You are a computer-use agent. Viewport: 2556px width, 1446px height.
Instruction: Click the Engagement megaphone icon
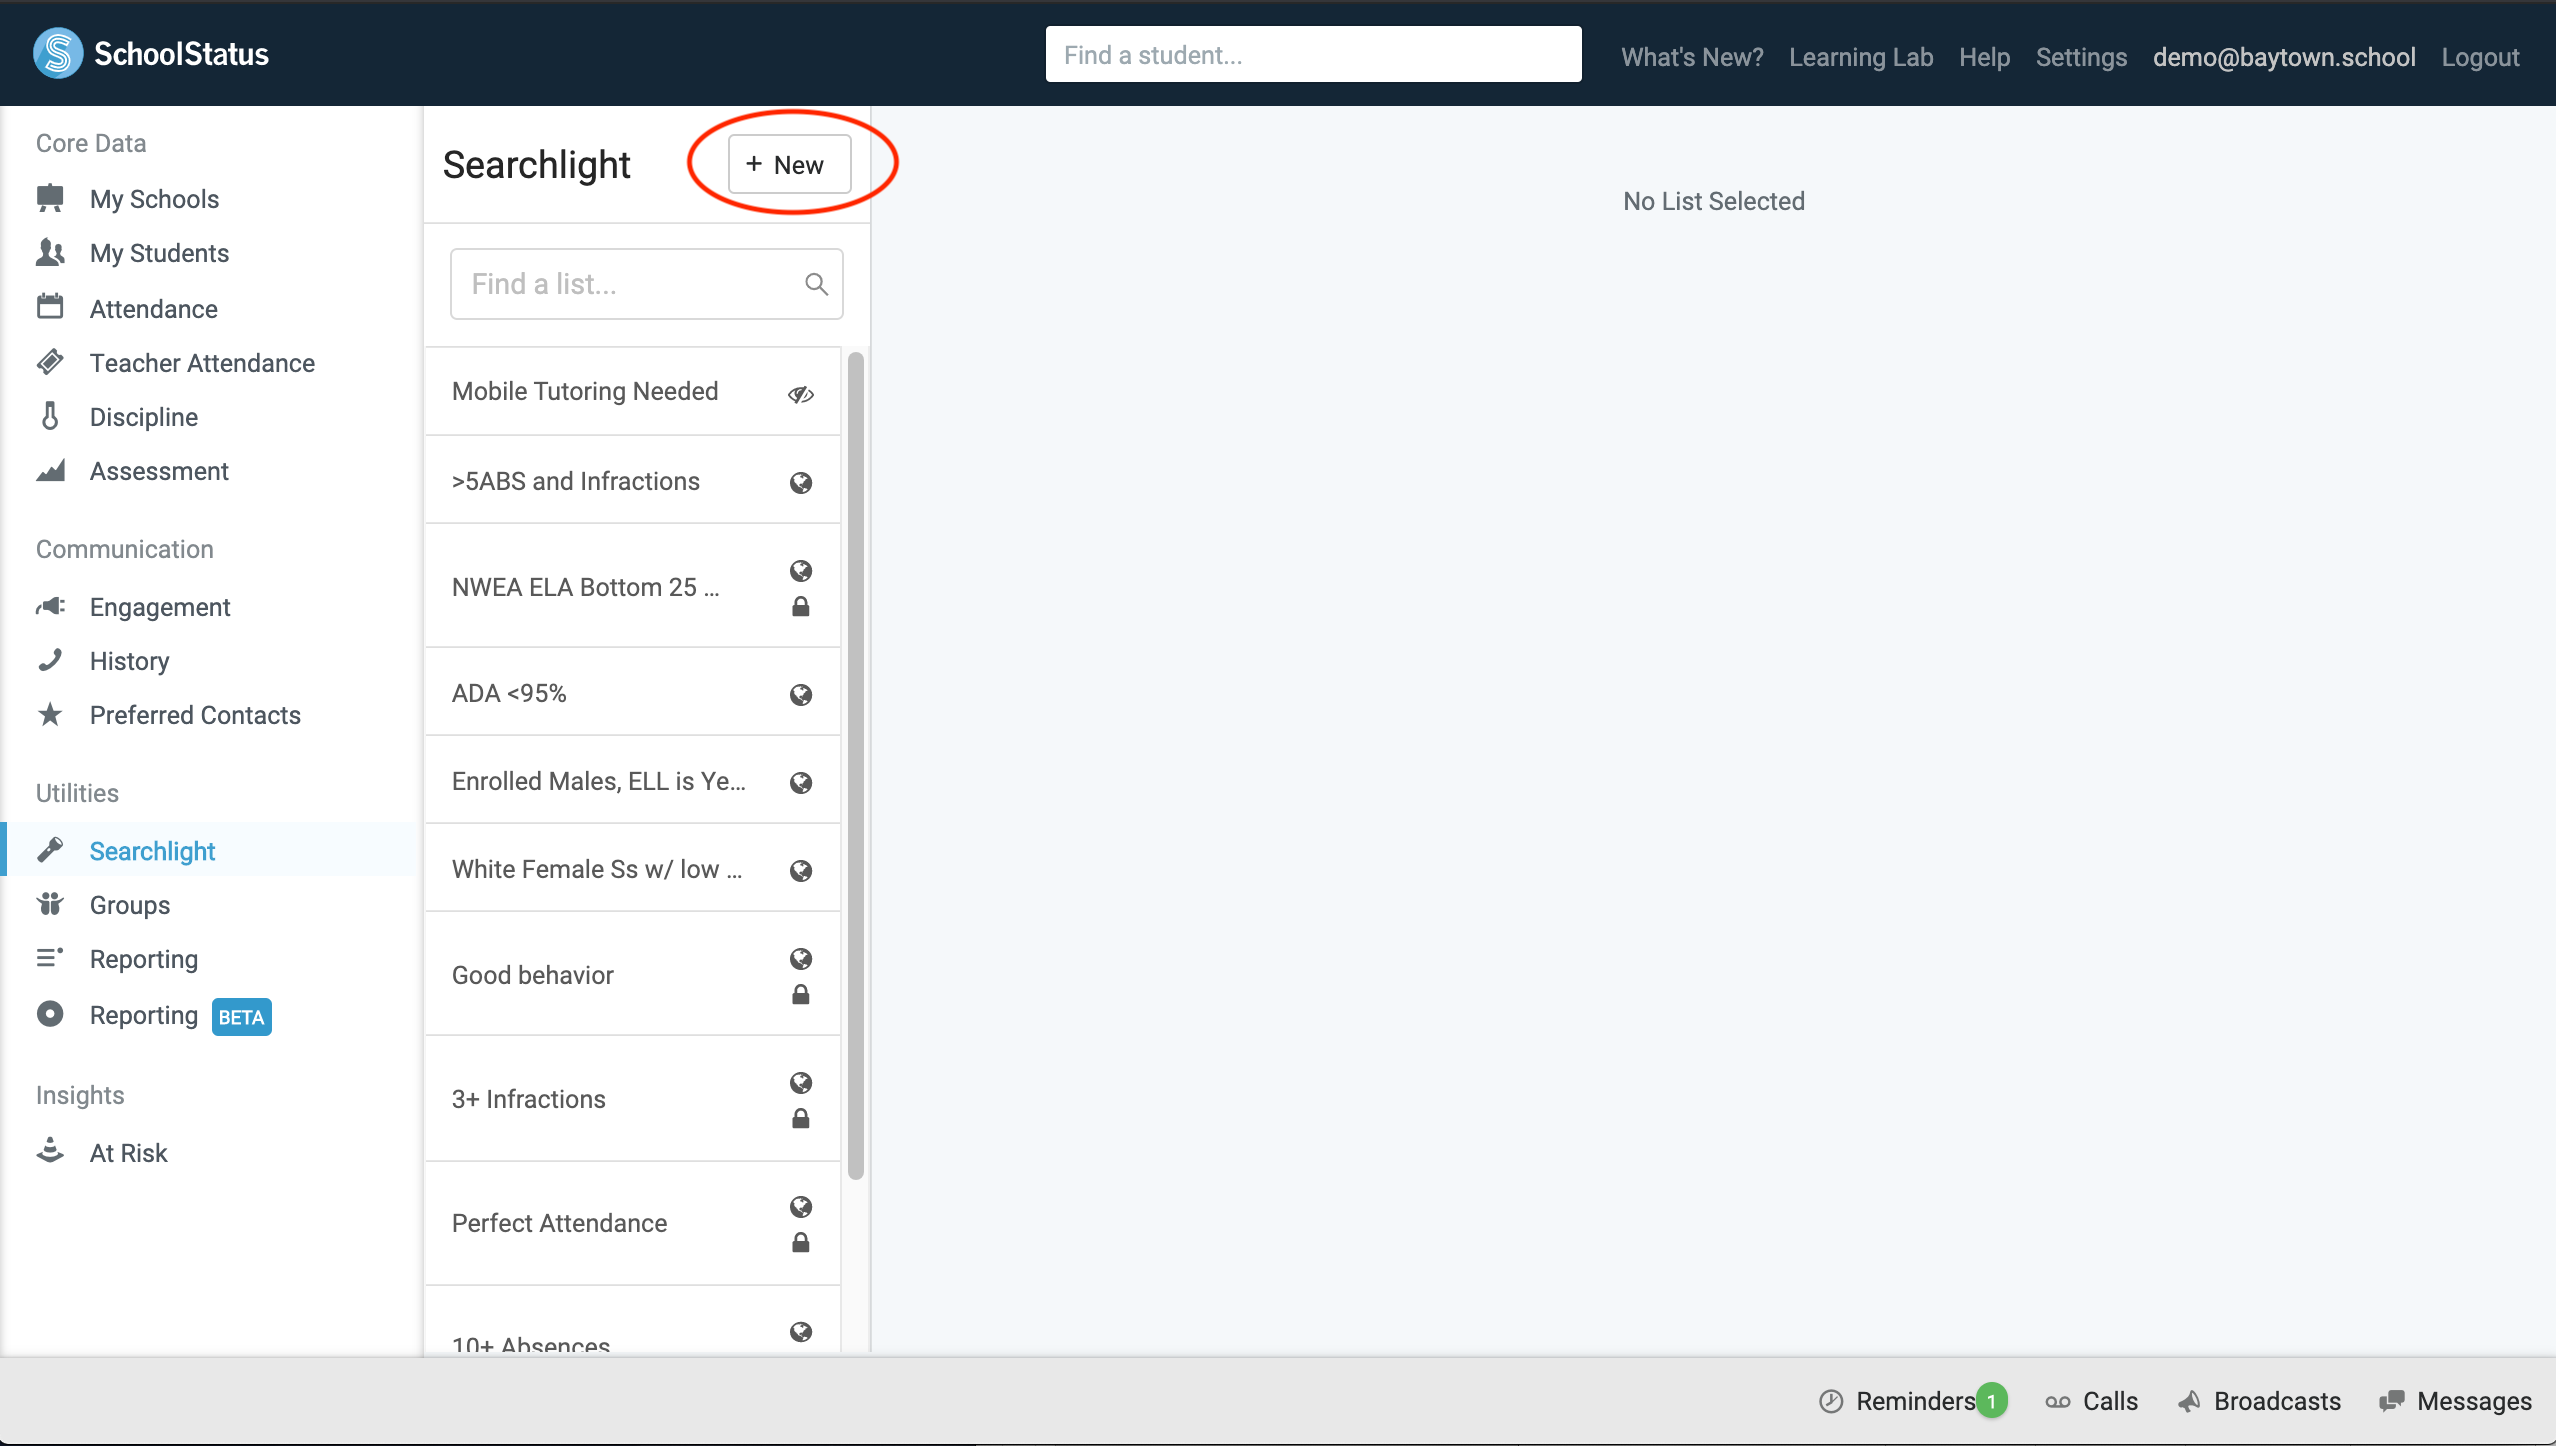point(50,606)
